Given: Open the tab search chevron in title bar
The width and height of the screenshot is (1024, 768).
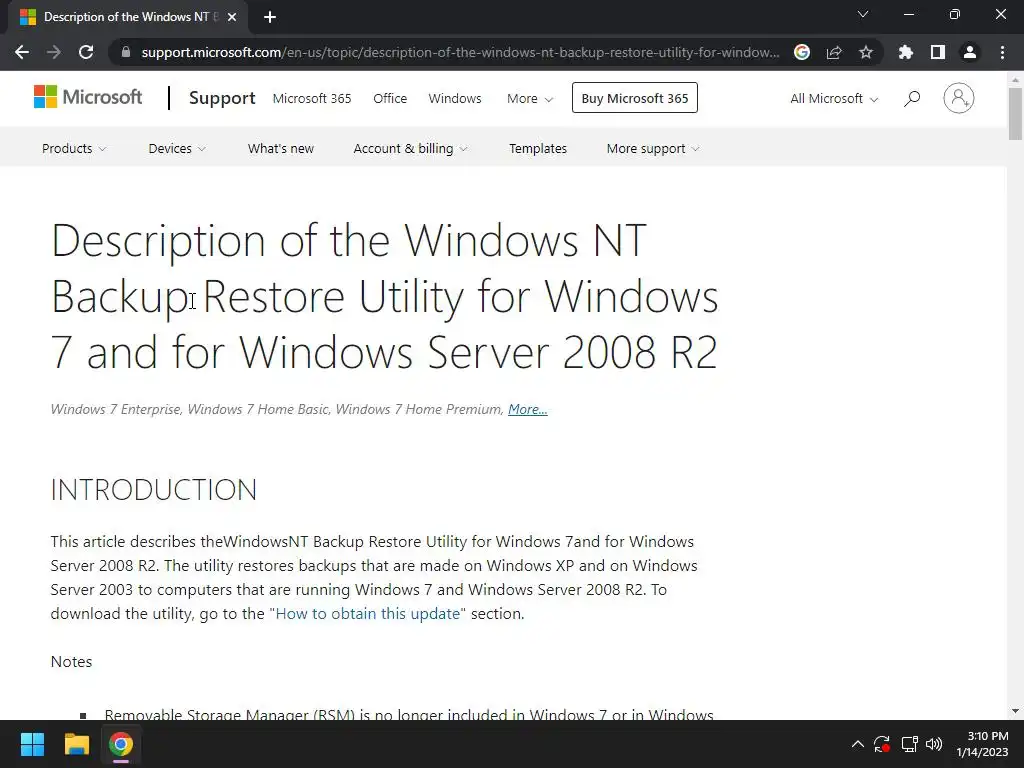Looking at the screenshot, I should pyautogui.click(x=863, y=14).
